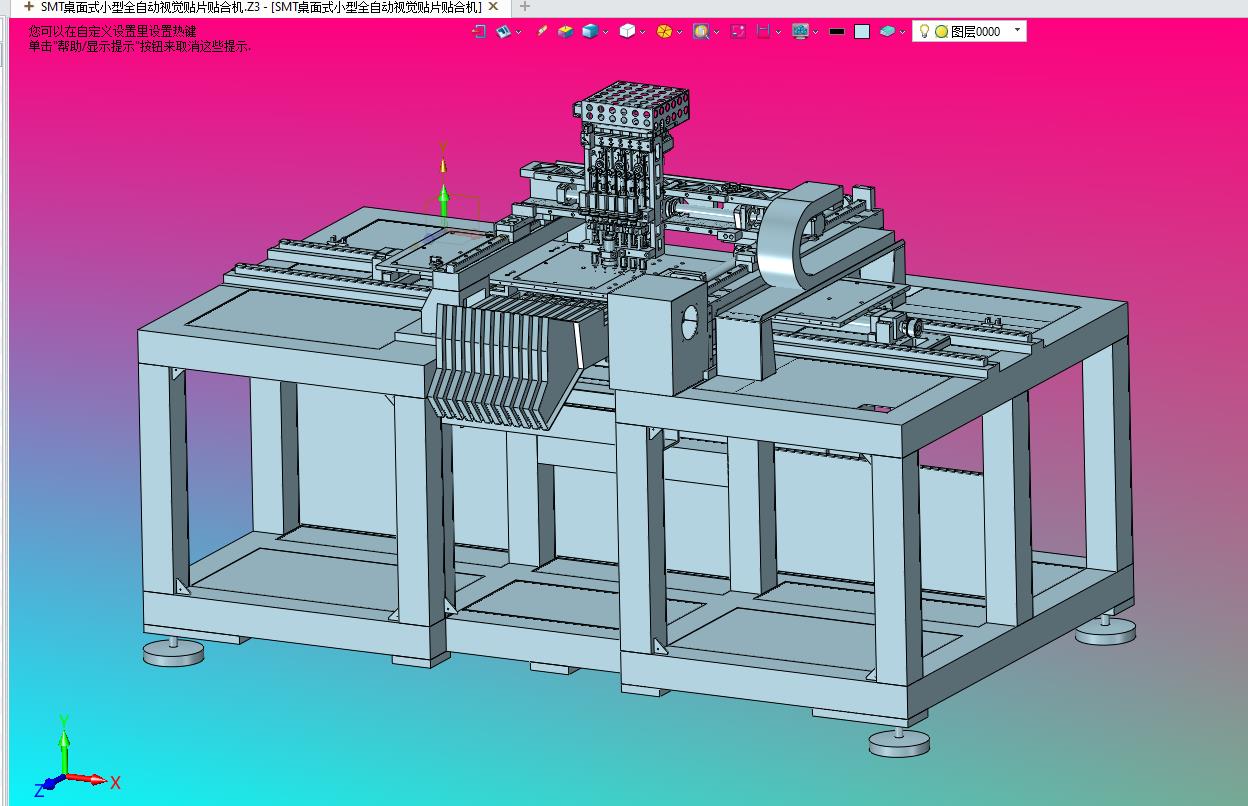The width and height of the screenshot is (1248, 806).
Task: Open dropdown arrow beside the teal block icon
Action: 903,33
